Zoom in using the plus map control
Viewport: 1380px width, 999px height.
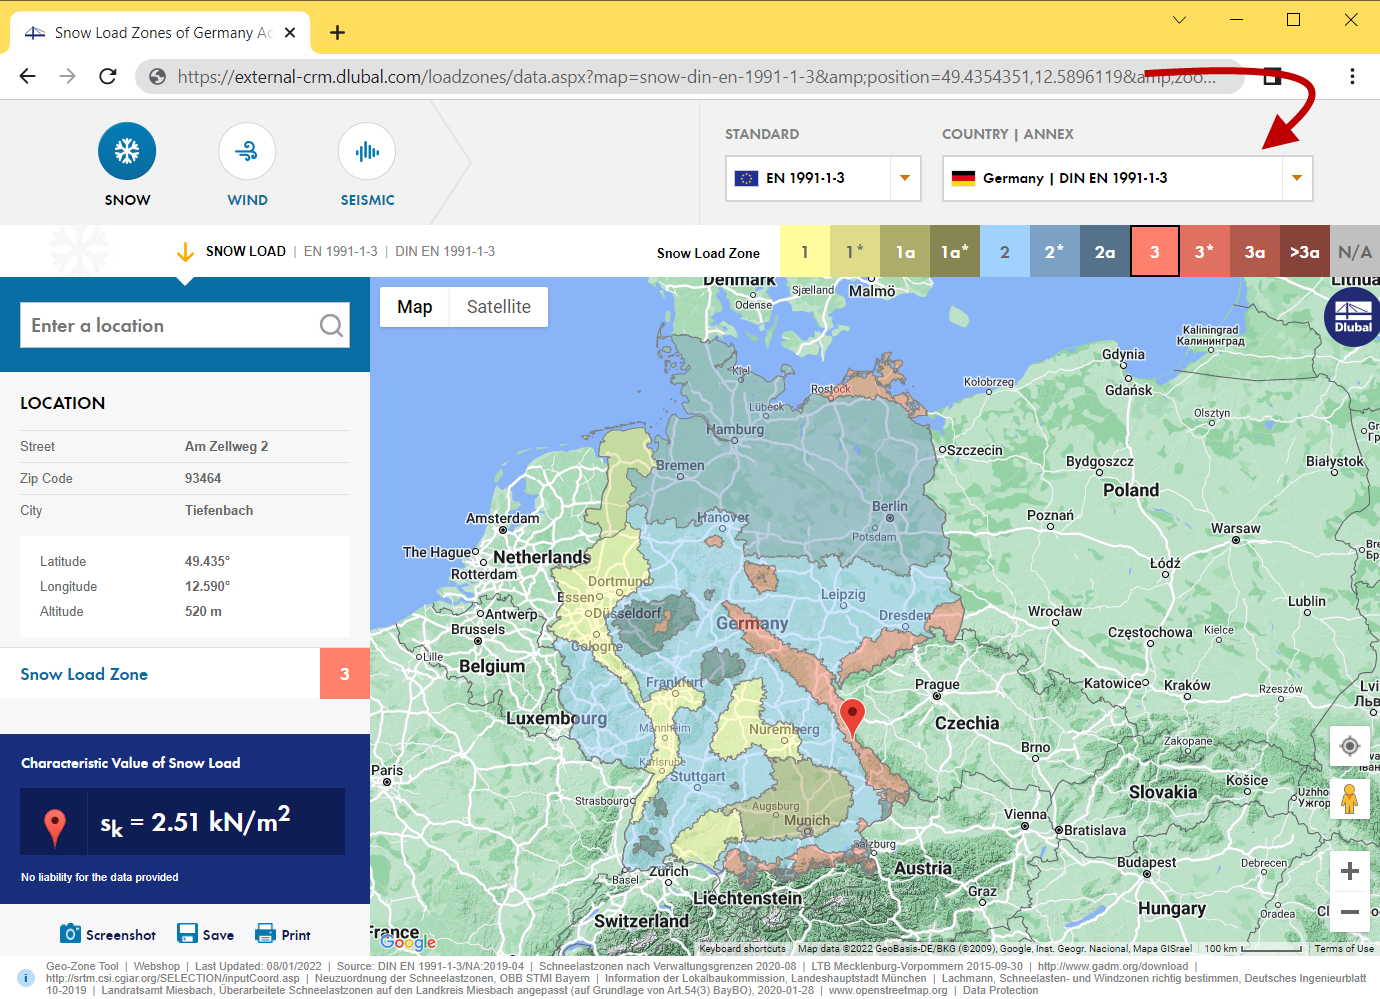[x=1350, y=871]
